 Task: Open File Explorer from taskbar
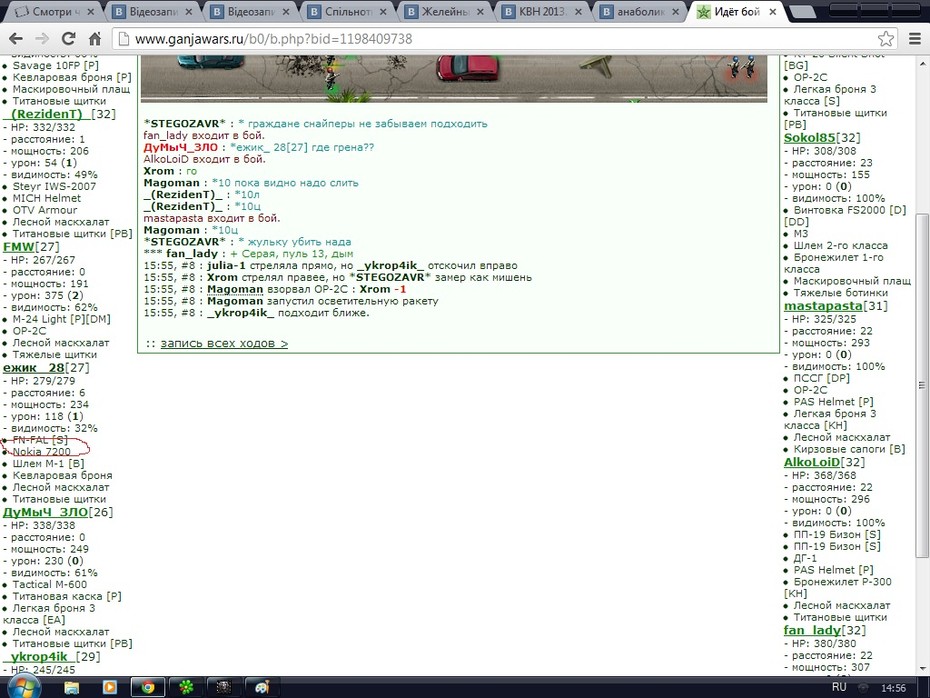point(72,687)
